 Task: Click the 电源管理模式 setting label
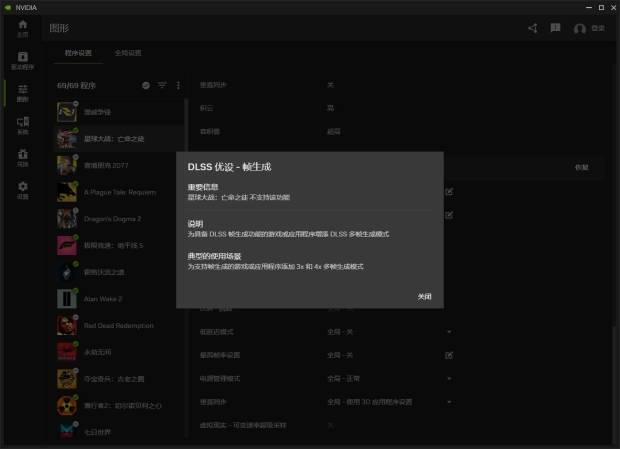220,379
